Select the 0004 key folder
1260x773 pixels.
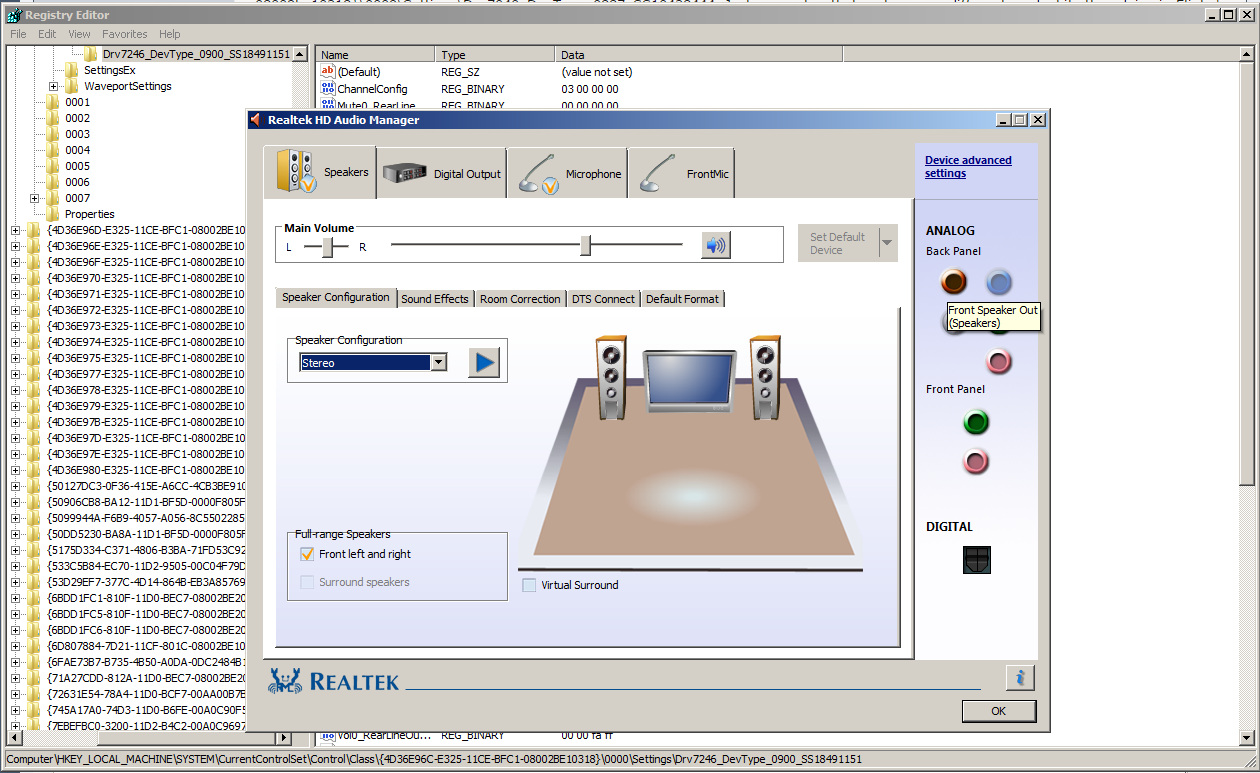pyautogui.click(x=77, y=150)
